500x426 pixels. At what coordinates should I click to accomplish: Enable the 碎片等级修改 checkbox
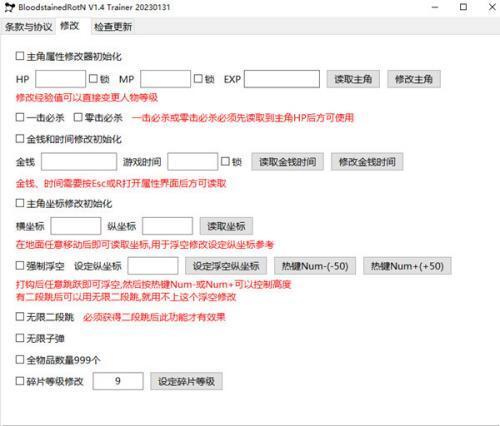click(x=20, y=381)
